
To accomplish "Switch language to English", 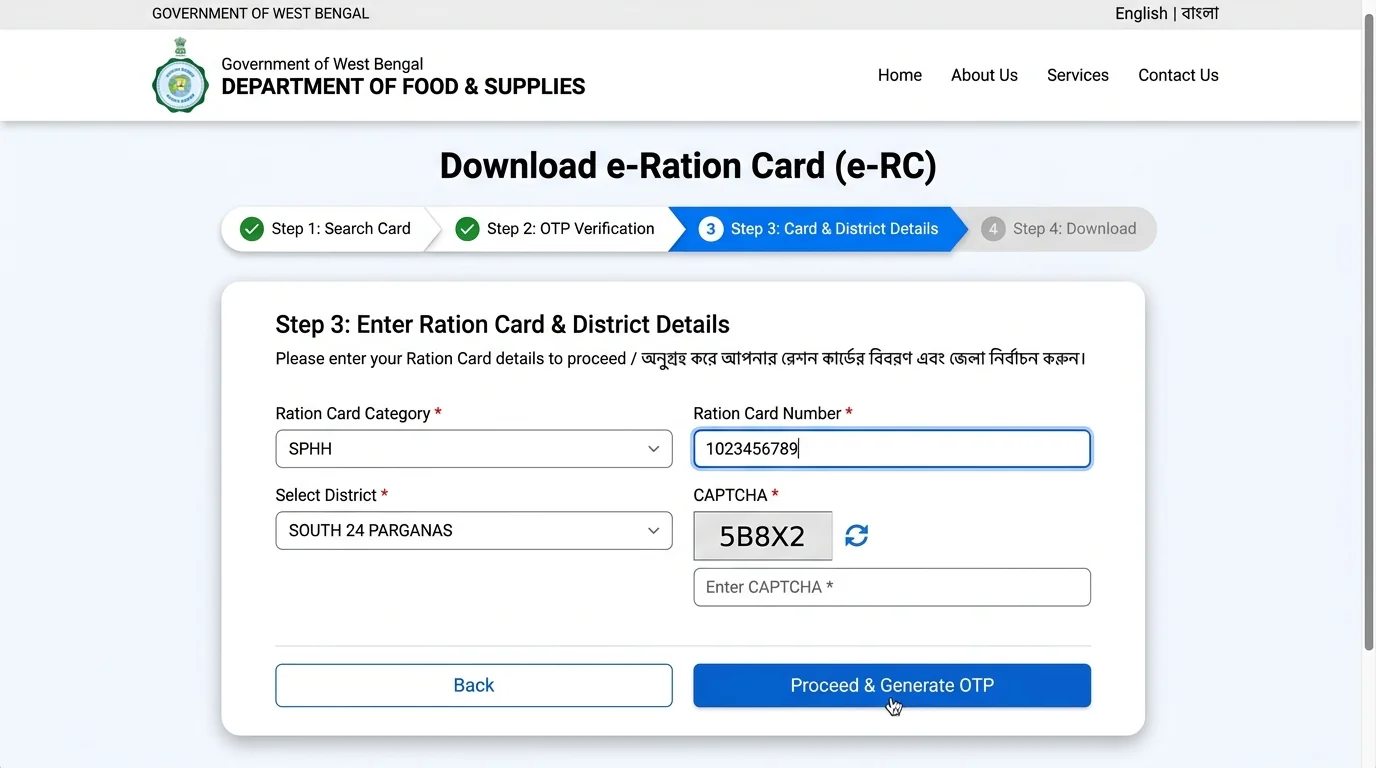I will 1141,14.
